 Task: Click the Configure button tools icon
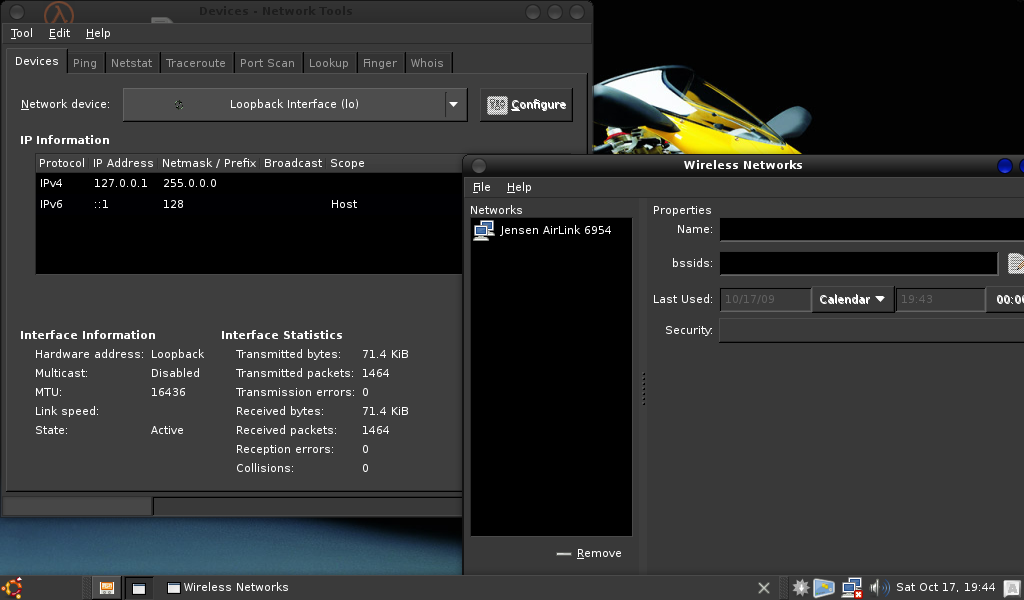pyautogui.click(x=497, y=104)
